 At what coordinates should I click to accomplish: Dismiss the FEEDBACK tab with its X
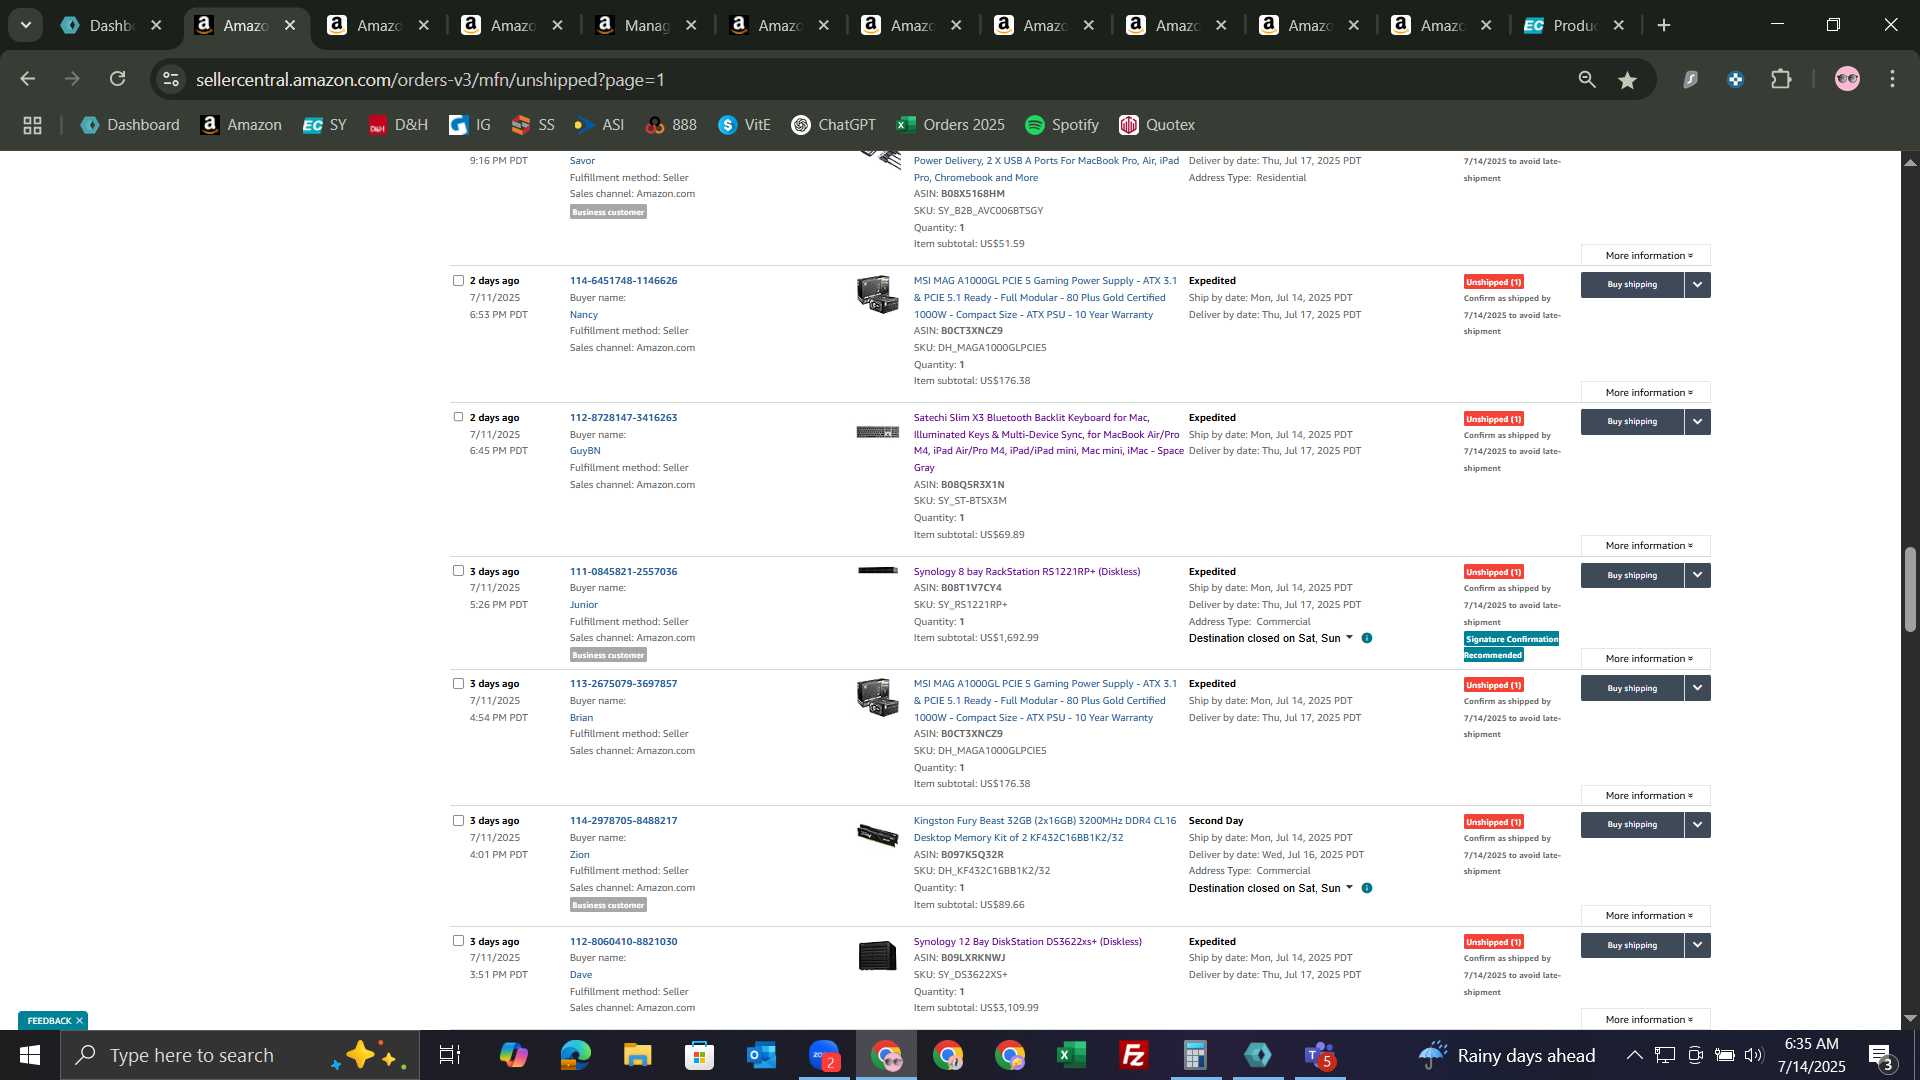coord(79,1021)
